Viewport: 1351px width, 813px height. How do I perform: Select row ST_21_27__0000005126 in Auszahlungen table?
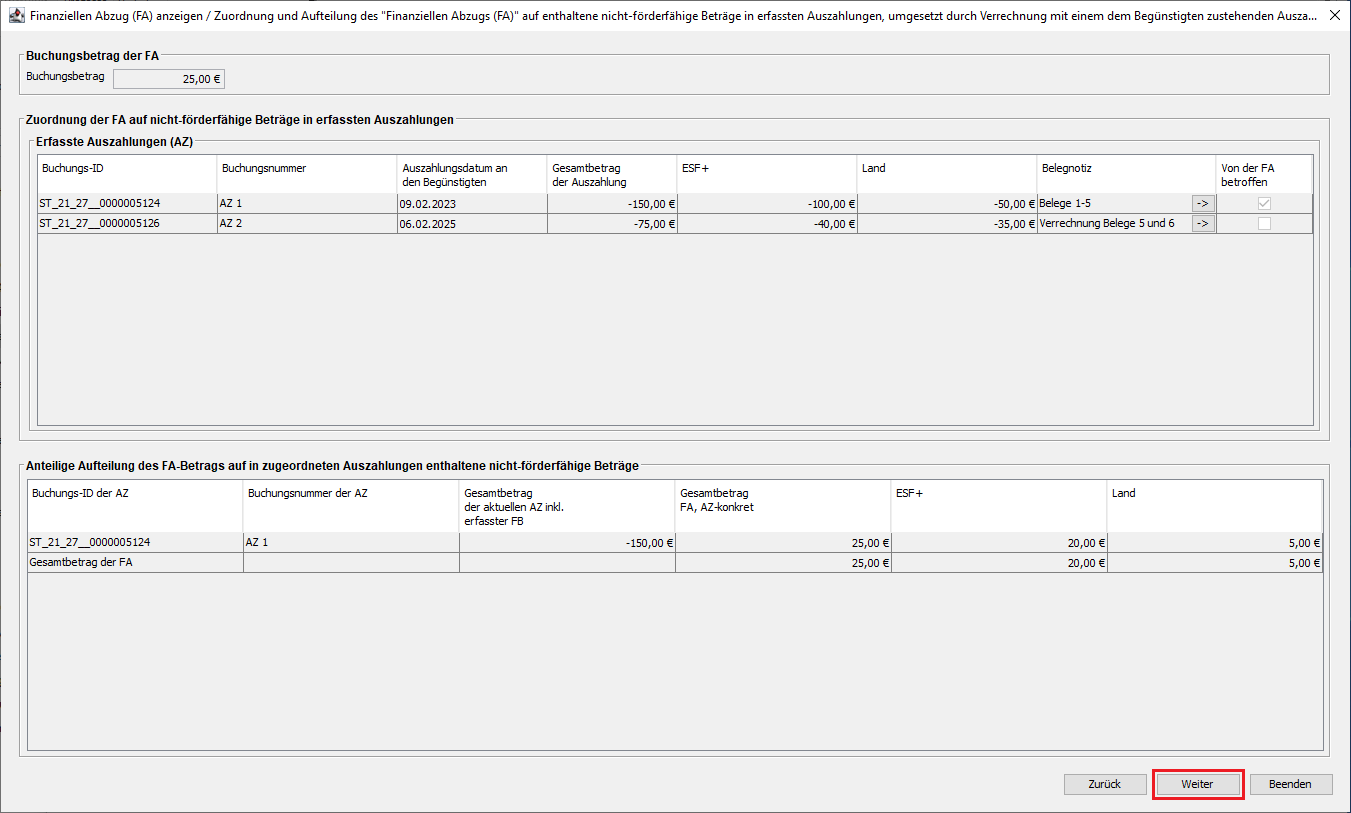coord(126,224)
